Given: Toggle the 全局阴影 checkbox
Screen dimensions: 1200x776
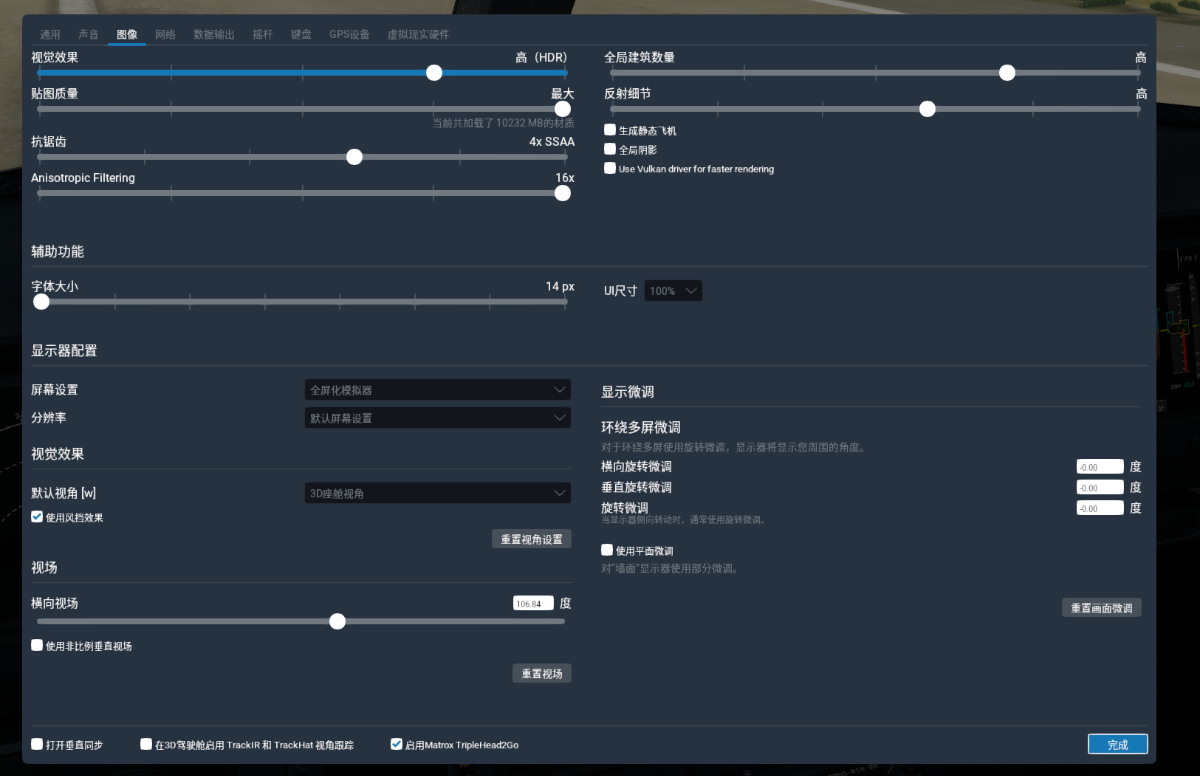Looking at the screenshot, I should (610, 149).
